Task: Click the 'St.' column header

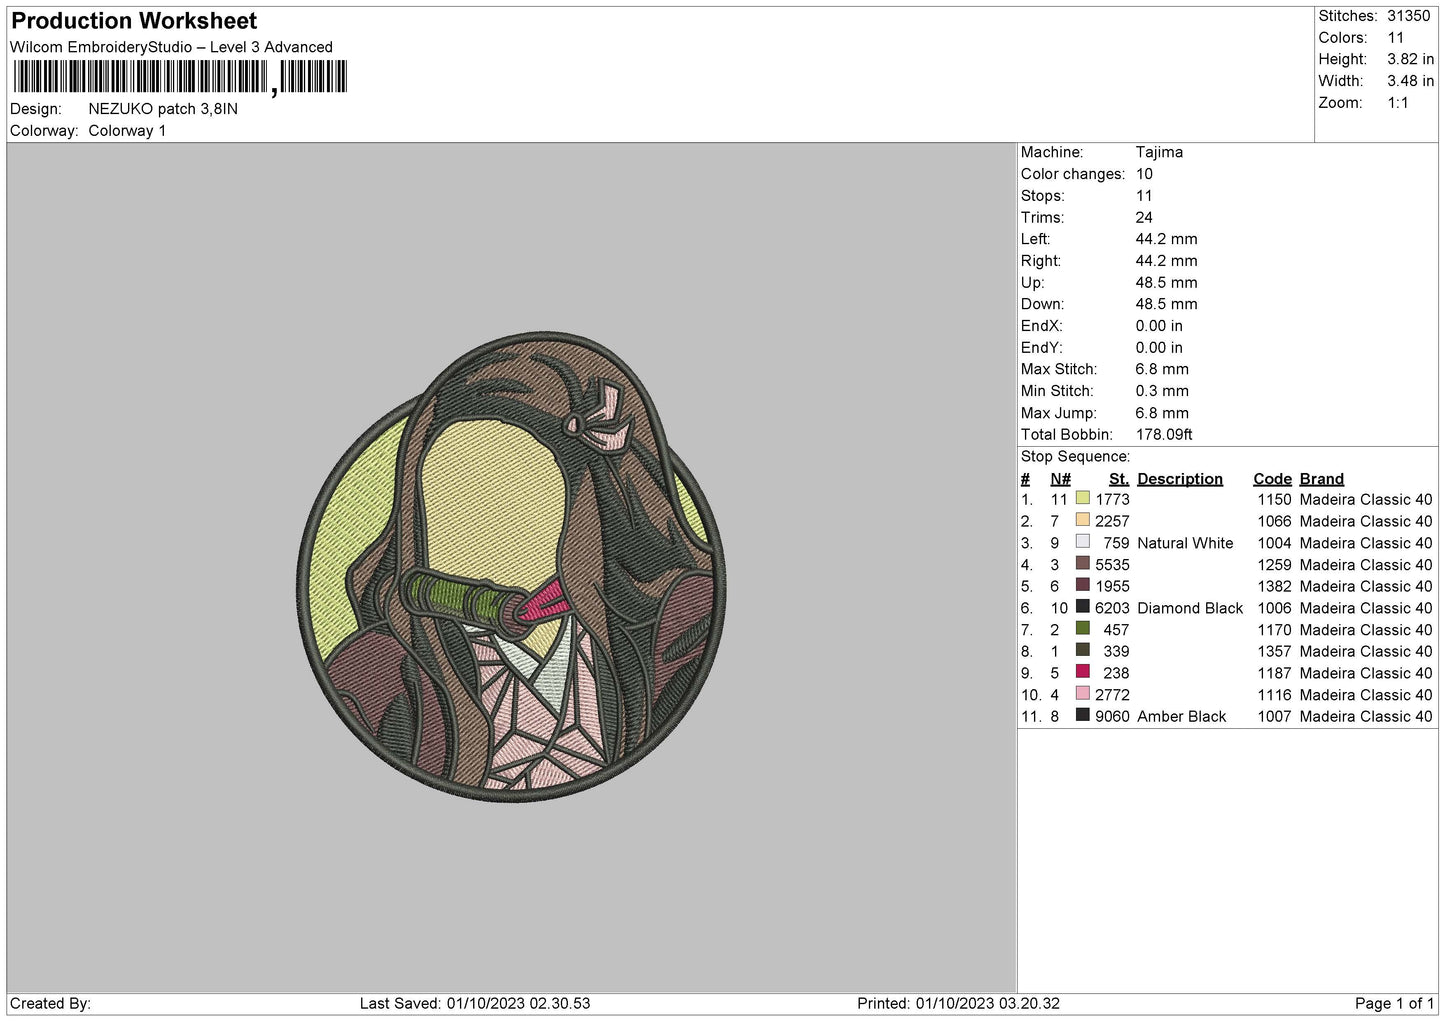Action: tap(1119, 479)
